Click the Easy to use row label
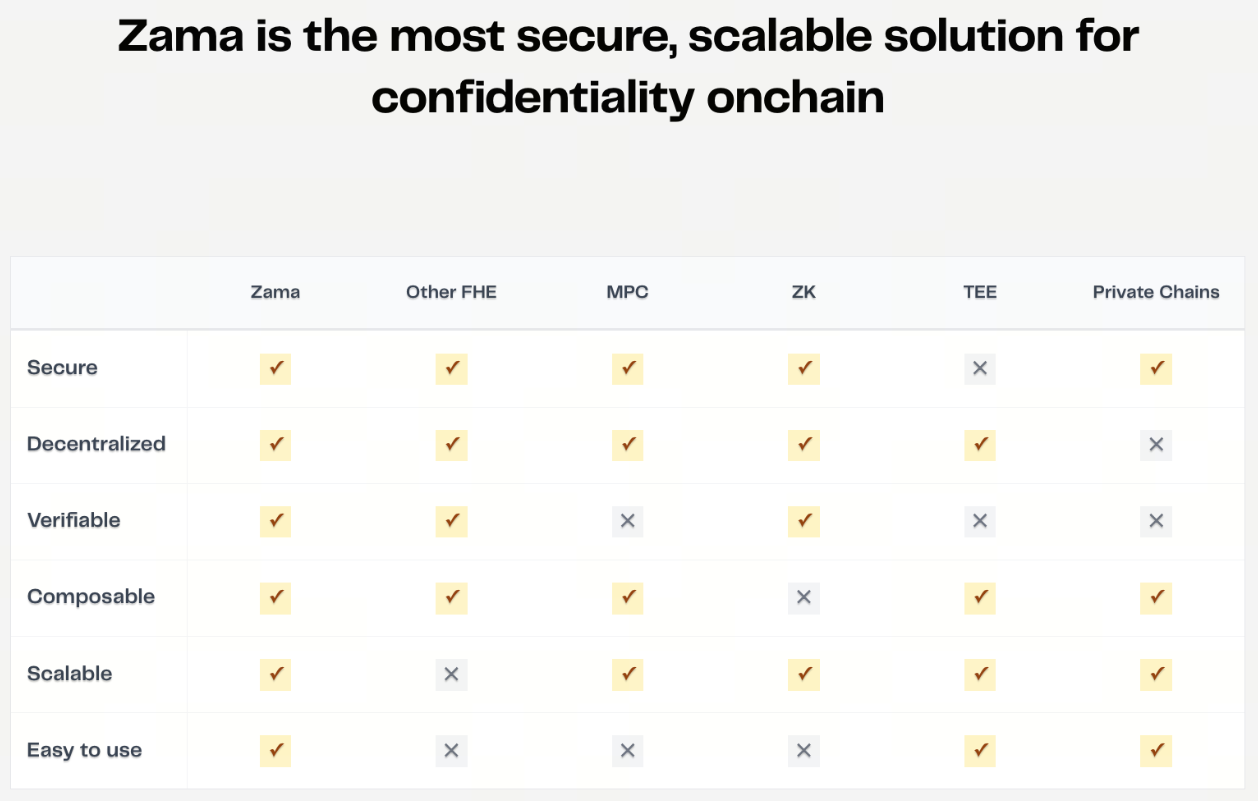 point(84,750)
